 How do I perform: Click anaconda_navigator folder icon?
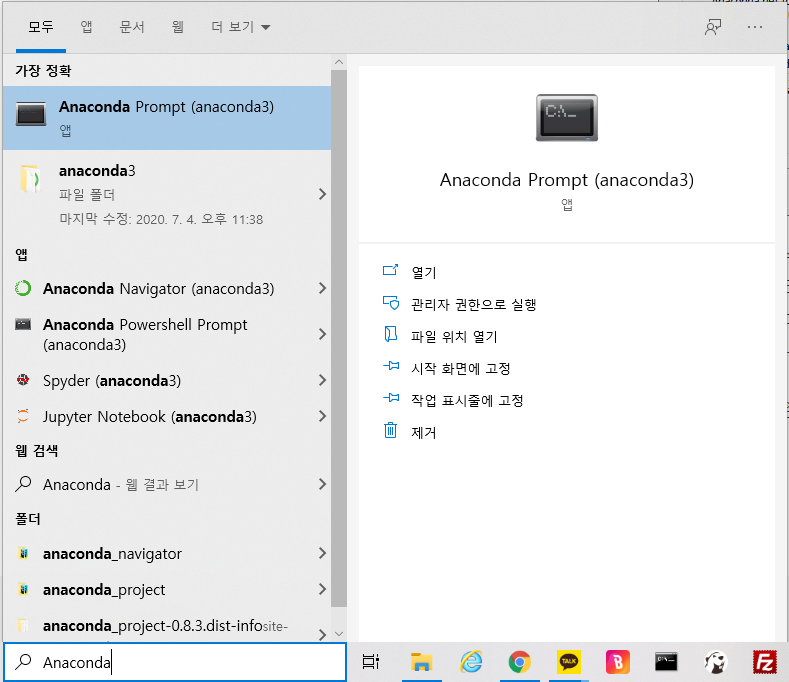pyautogui.click(x=23, y=553)
